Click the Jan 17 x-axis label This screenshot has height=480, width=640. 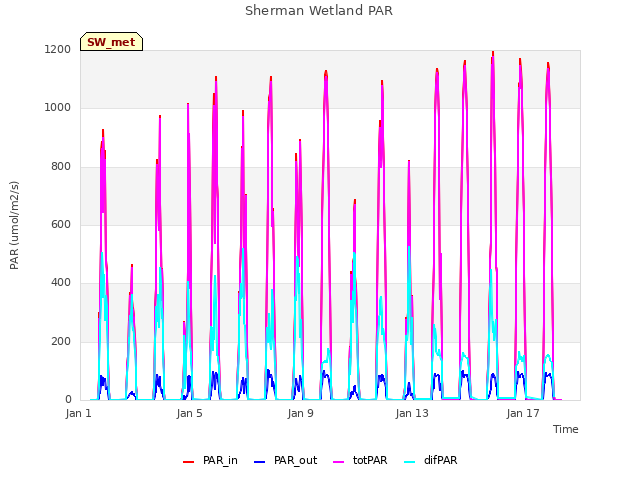click(523, 413)
